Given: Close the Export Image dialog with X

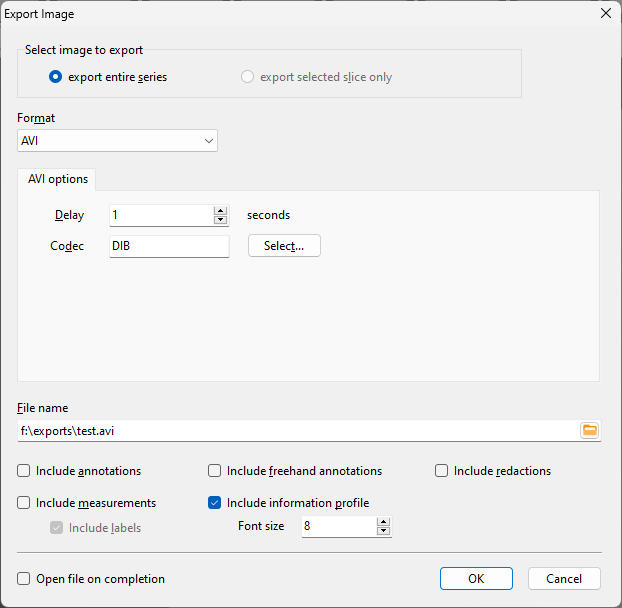Looking at the screenshot, I should [604, 14].
